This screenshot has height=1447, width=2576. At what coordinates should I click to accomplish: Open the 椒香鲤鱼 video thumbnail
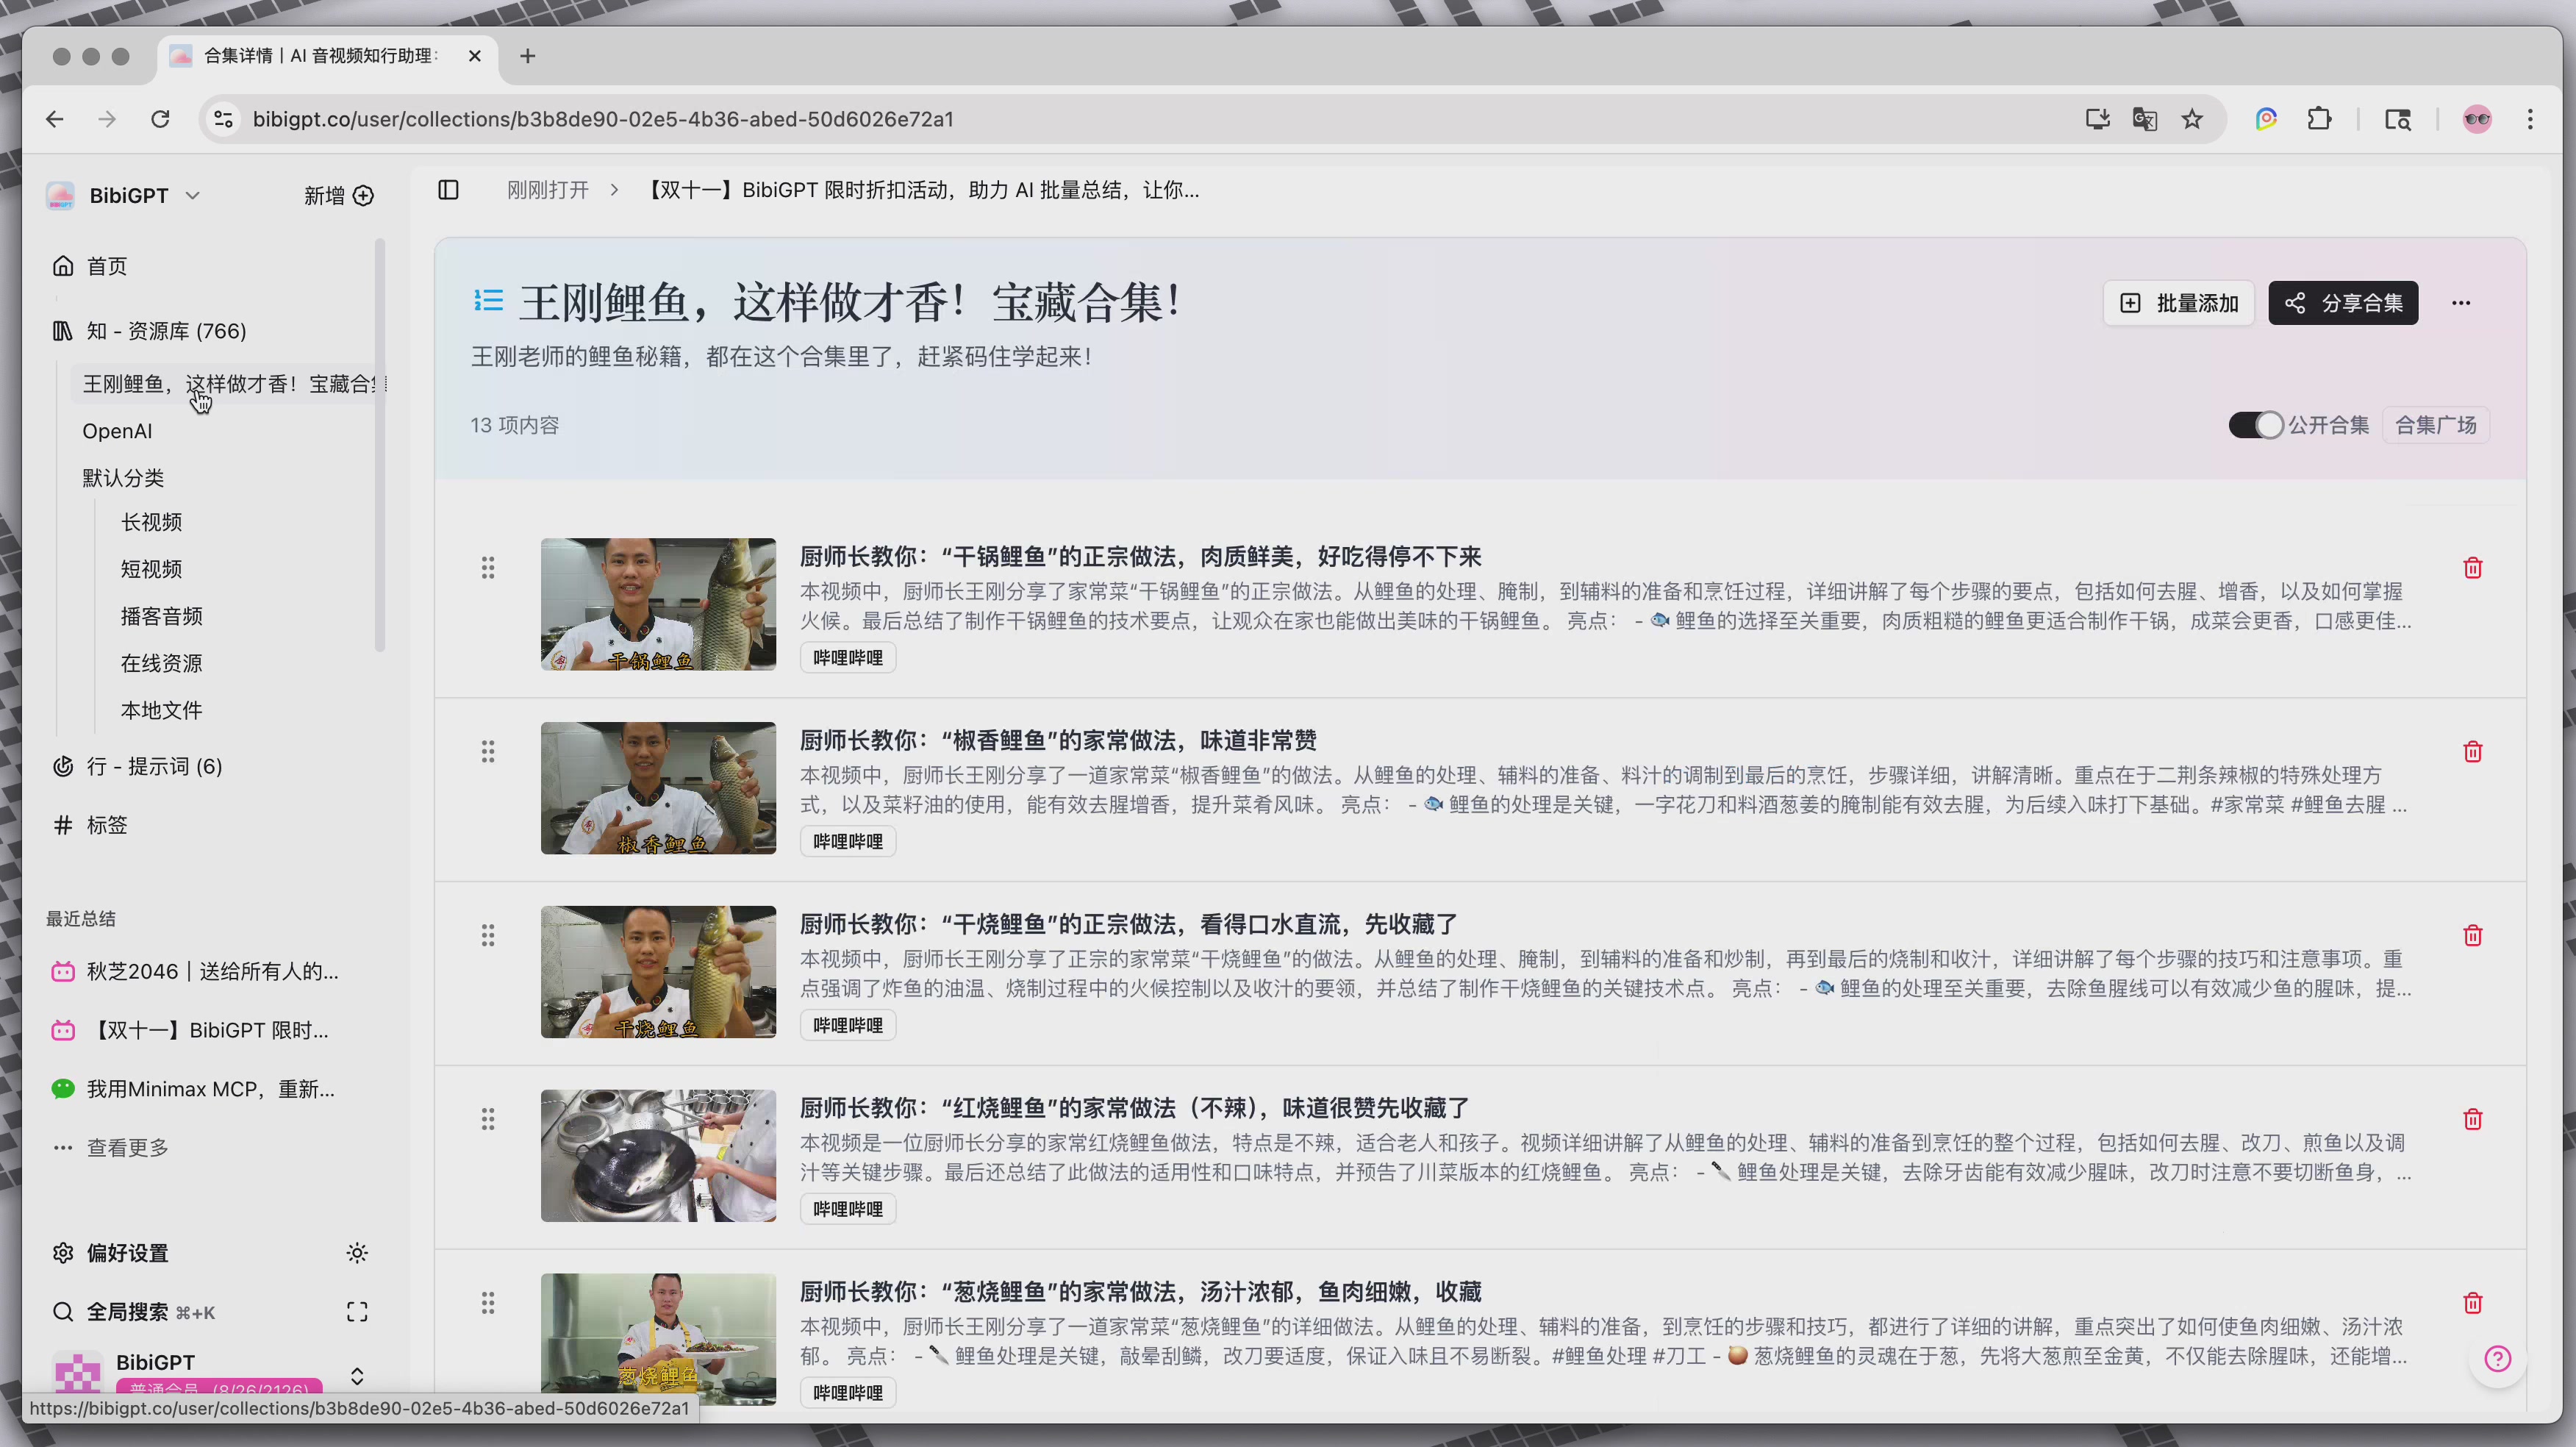(x=657, y=788)
